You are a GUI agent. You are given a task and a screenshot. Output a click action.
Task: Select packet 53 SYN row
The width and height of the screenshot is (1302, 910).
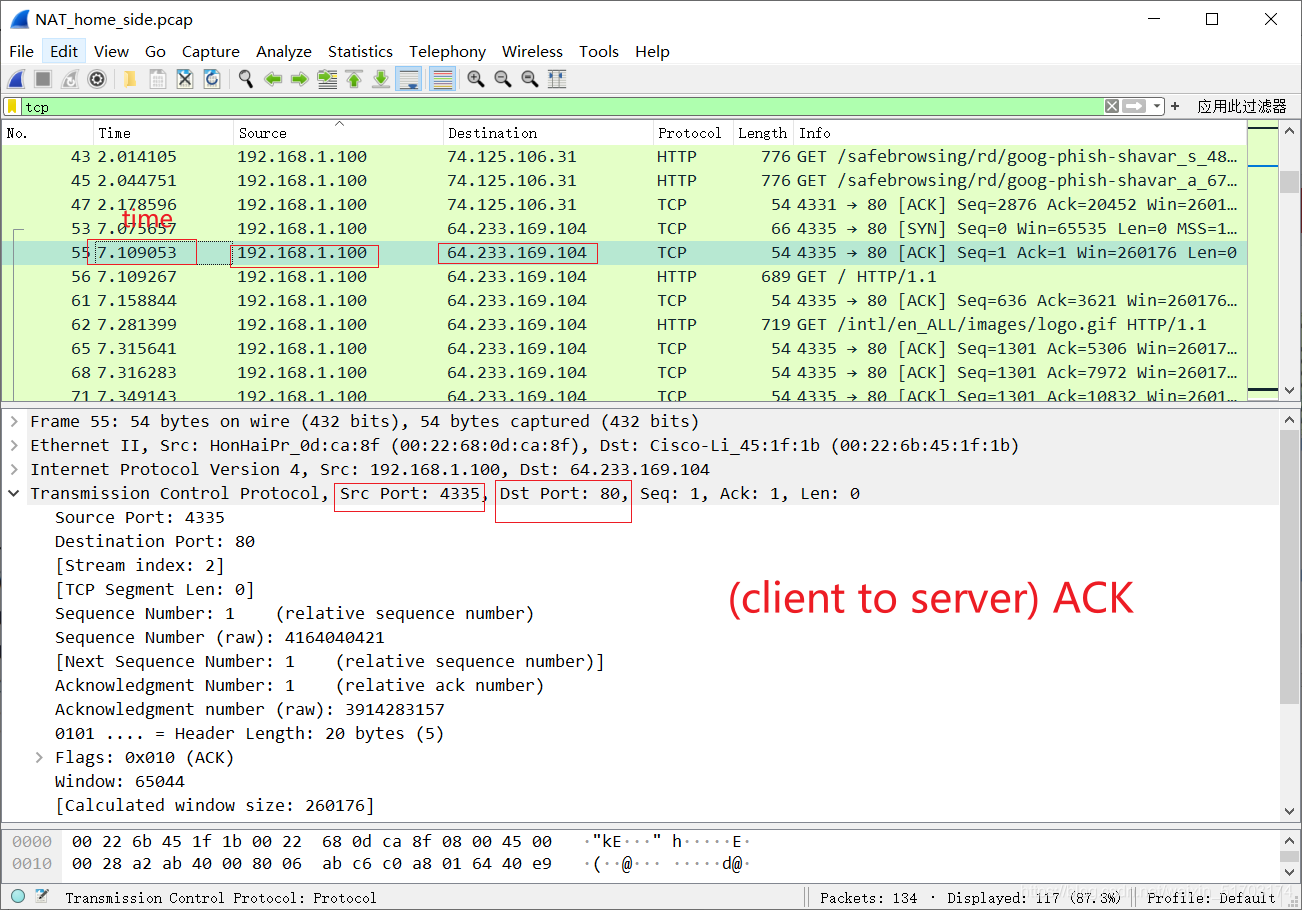[624, 228]
